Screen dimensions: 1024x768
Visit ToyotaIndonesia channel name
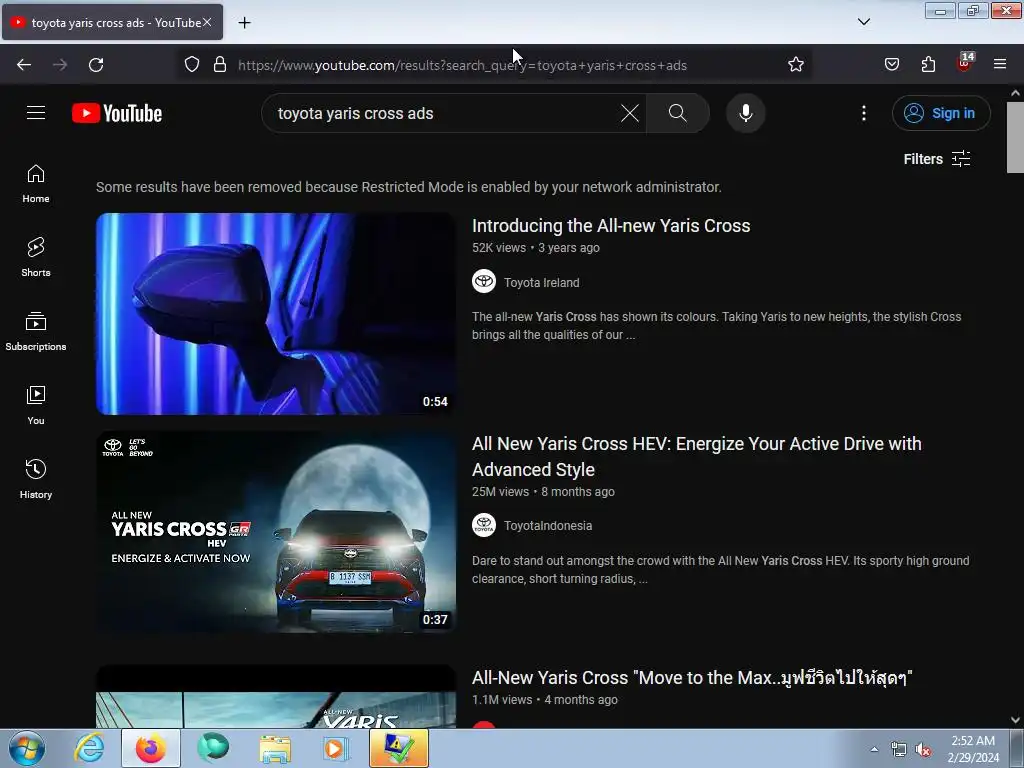click(548, 526)
